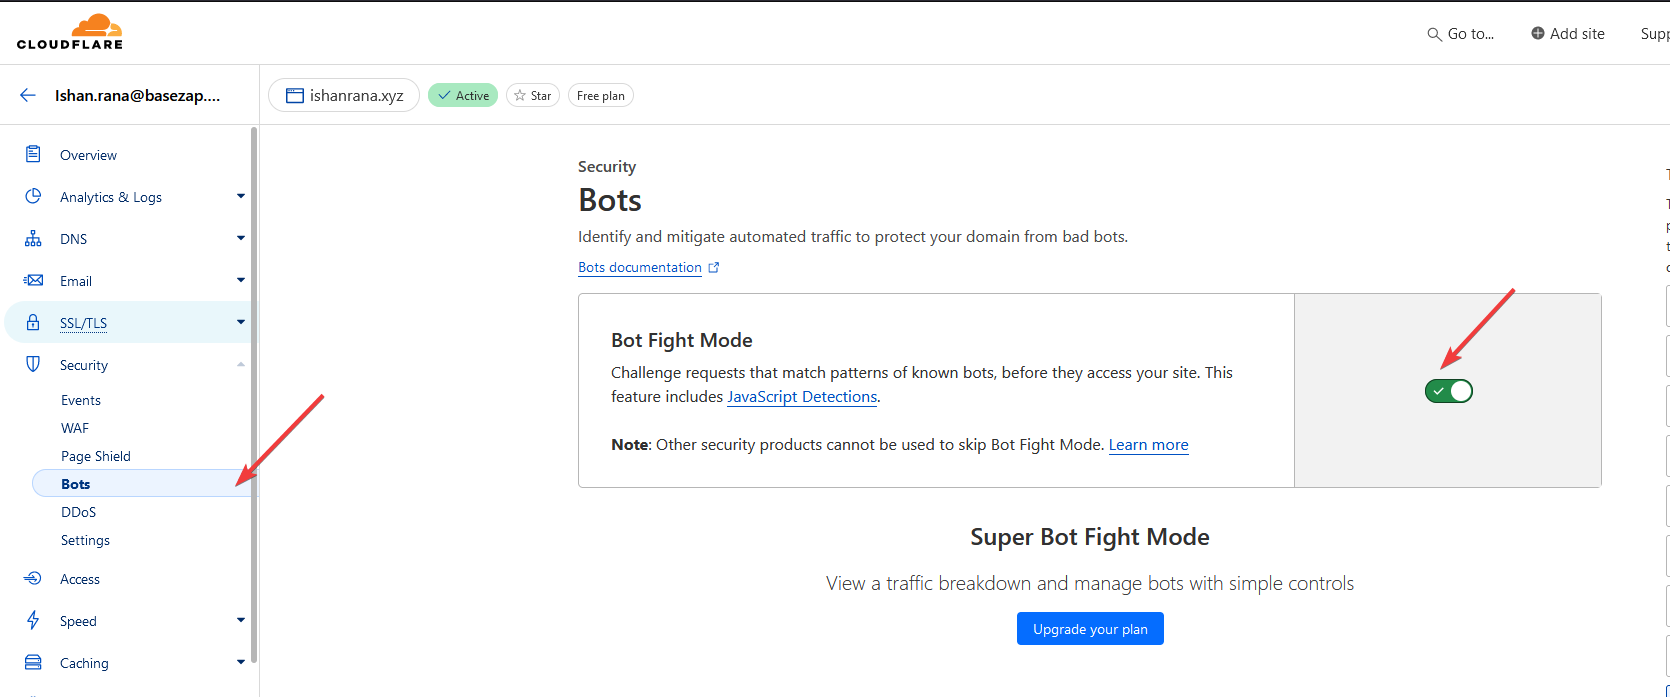The width and height of the screenshot is (1670, 697).
Task: Click the Active status badge
Action: (x=462, y=94)
